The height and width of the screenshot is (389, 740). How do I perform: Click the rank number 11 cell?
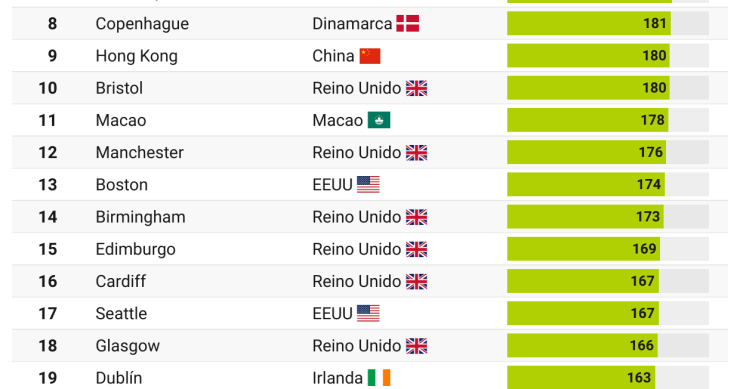point(48,120)
